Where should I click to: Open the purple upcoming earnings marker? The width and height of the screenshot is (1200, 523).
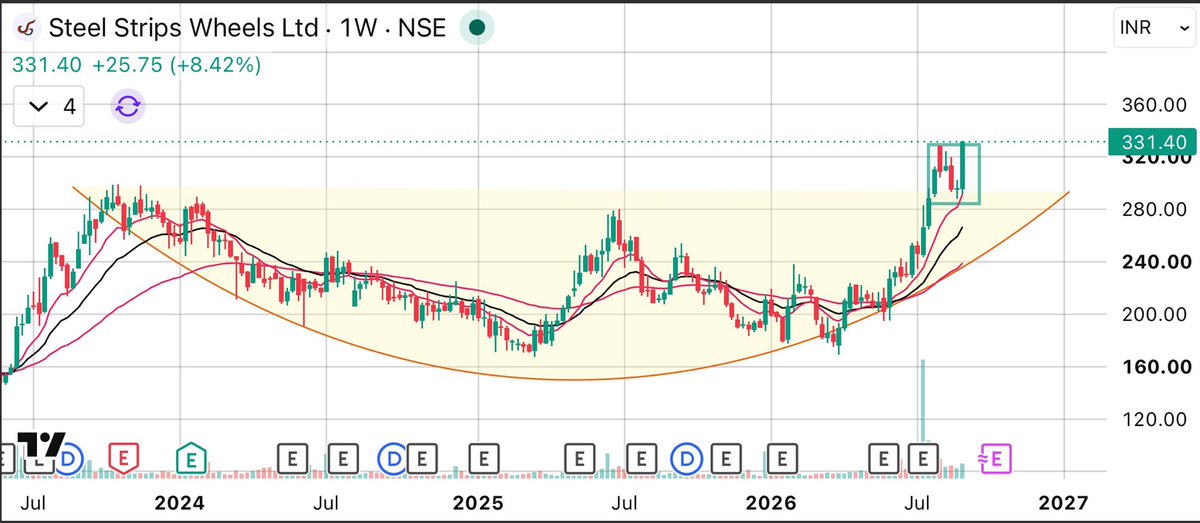tap(997, 458)
